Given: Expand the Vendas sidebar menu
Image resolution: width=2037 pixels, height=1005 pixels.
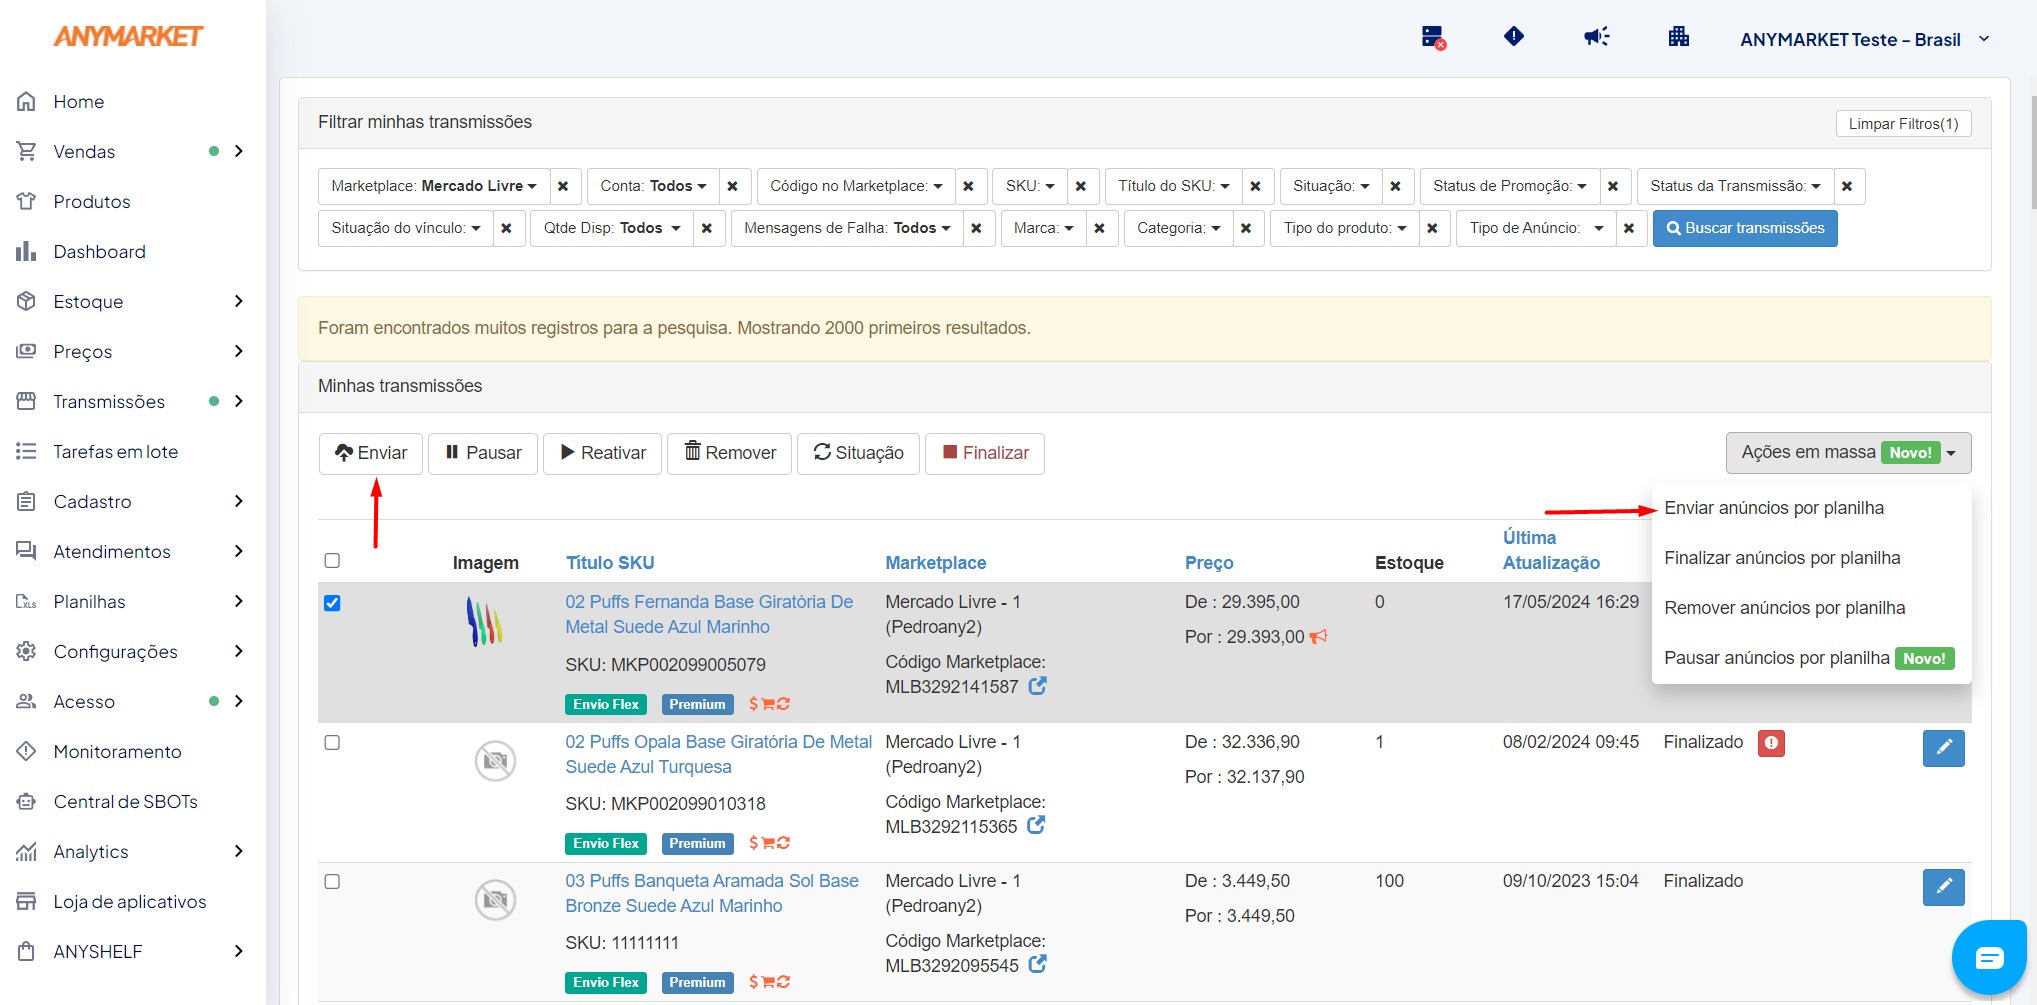Looking at the screenshot, I should tap(239, 151).
